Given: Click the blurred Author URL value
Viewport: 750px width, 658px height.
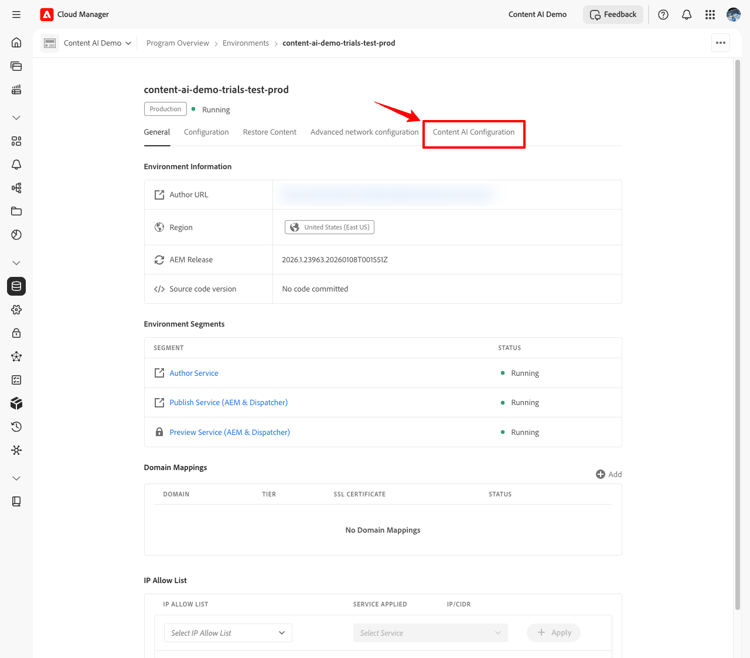Looking at the screenshot, I should tap(387, 195).
